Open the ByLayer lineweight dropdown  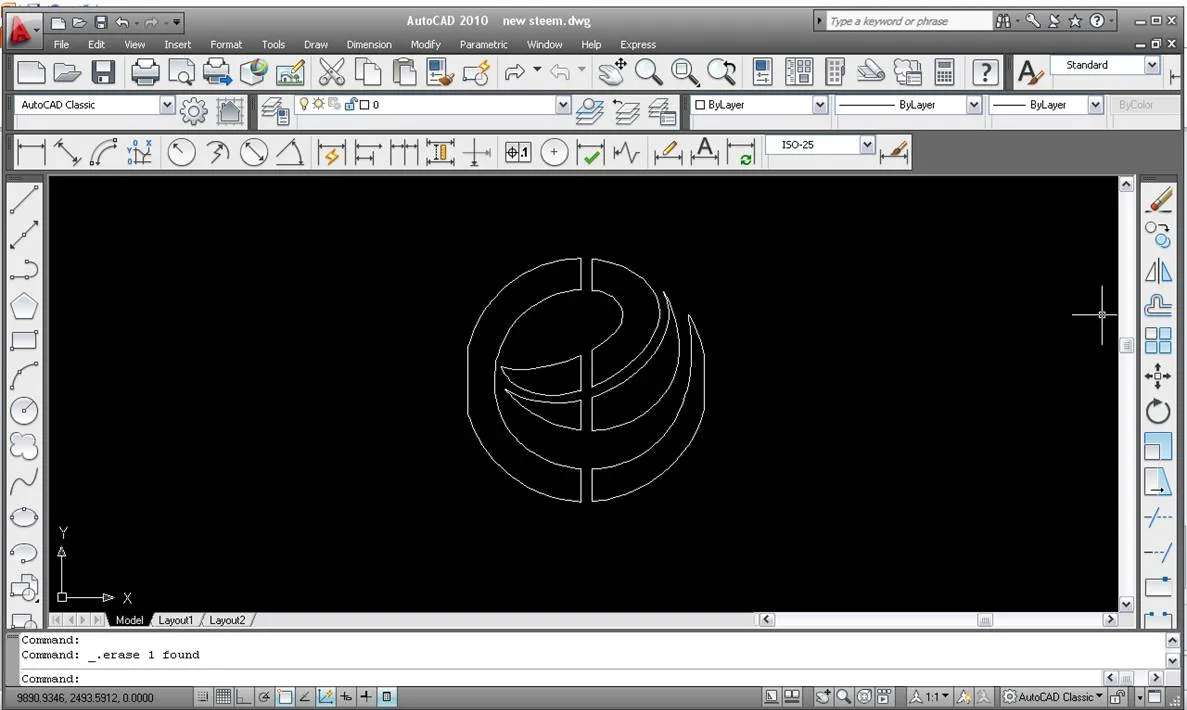(1095, 104)
